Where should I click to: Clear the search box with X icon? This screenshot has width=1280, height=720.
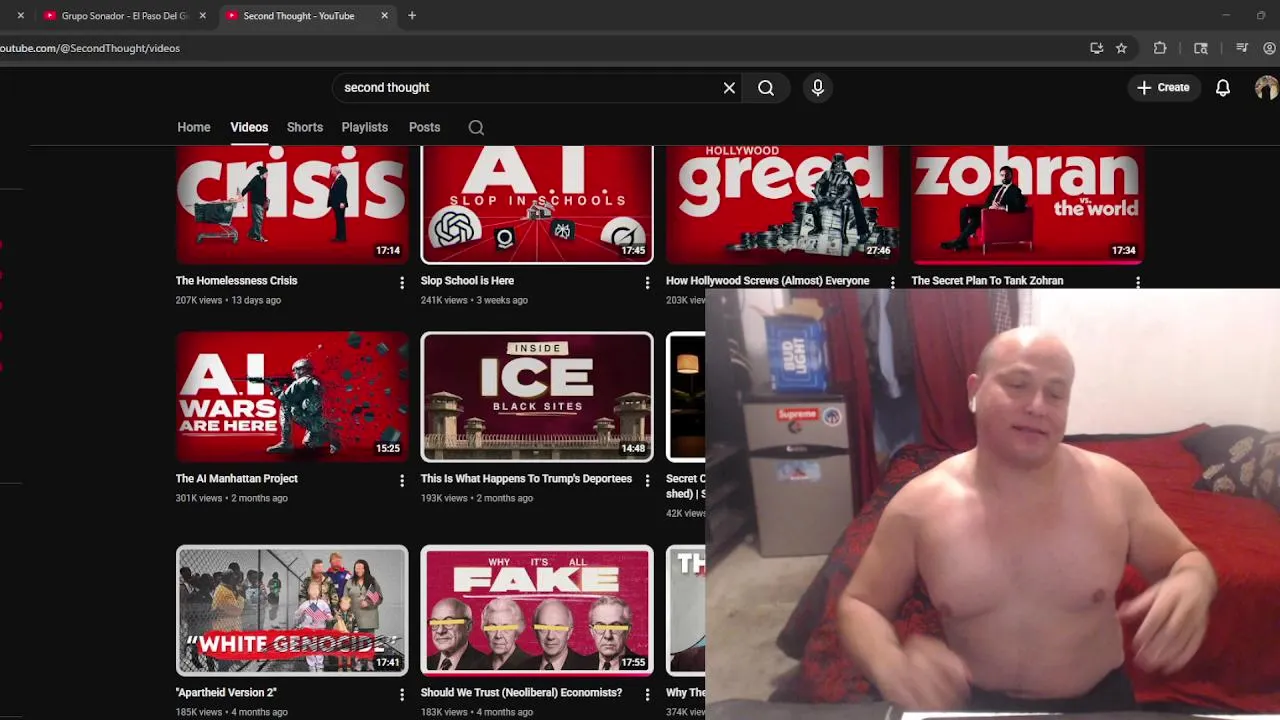click(x=729, y=88)
